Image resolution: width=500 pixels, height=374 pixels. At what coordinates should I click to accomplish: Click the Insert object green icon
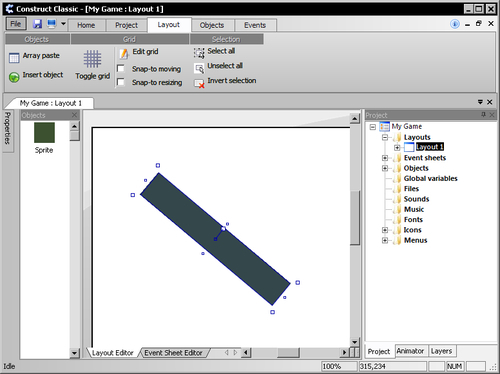click(14, 77)
